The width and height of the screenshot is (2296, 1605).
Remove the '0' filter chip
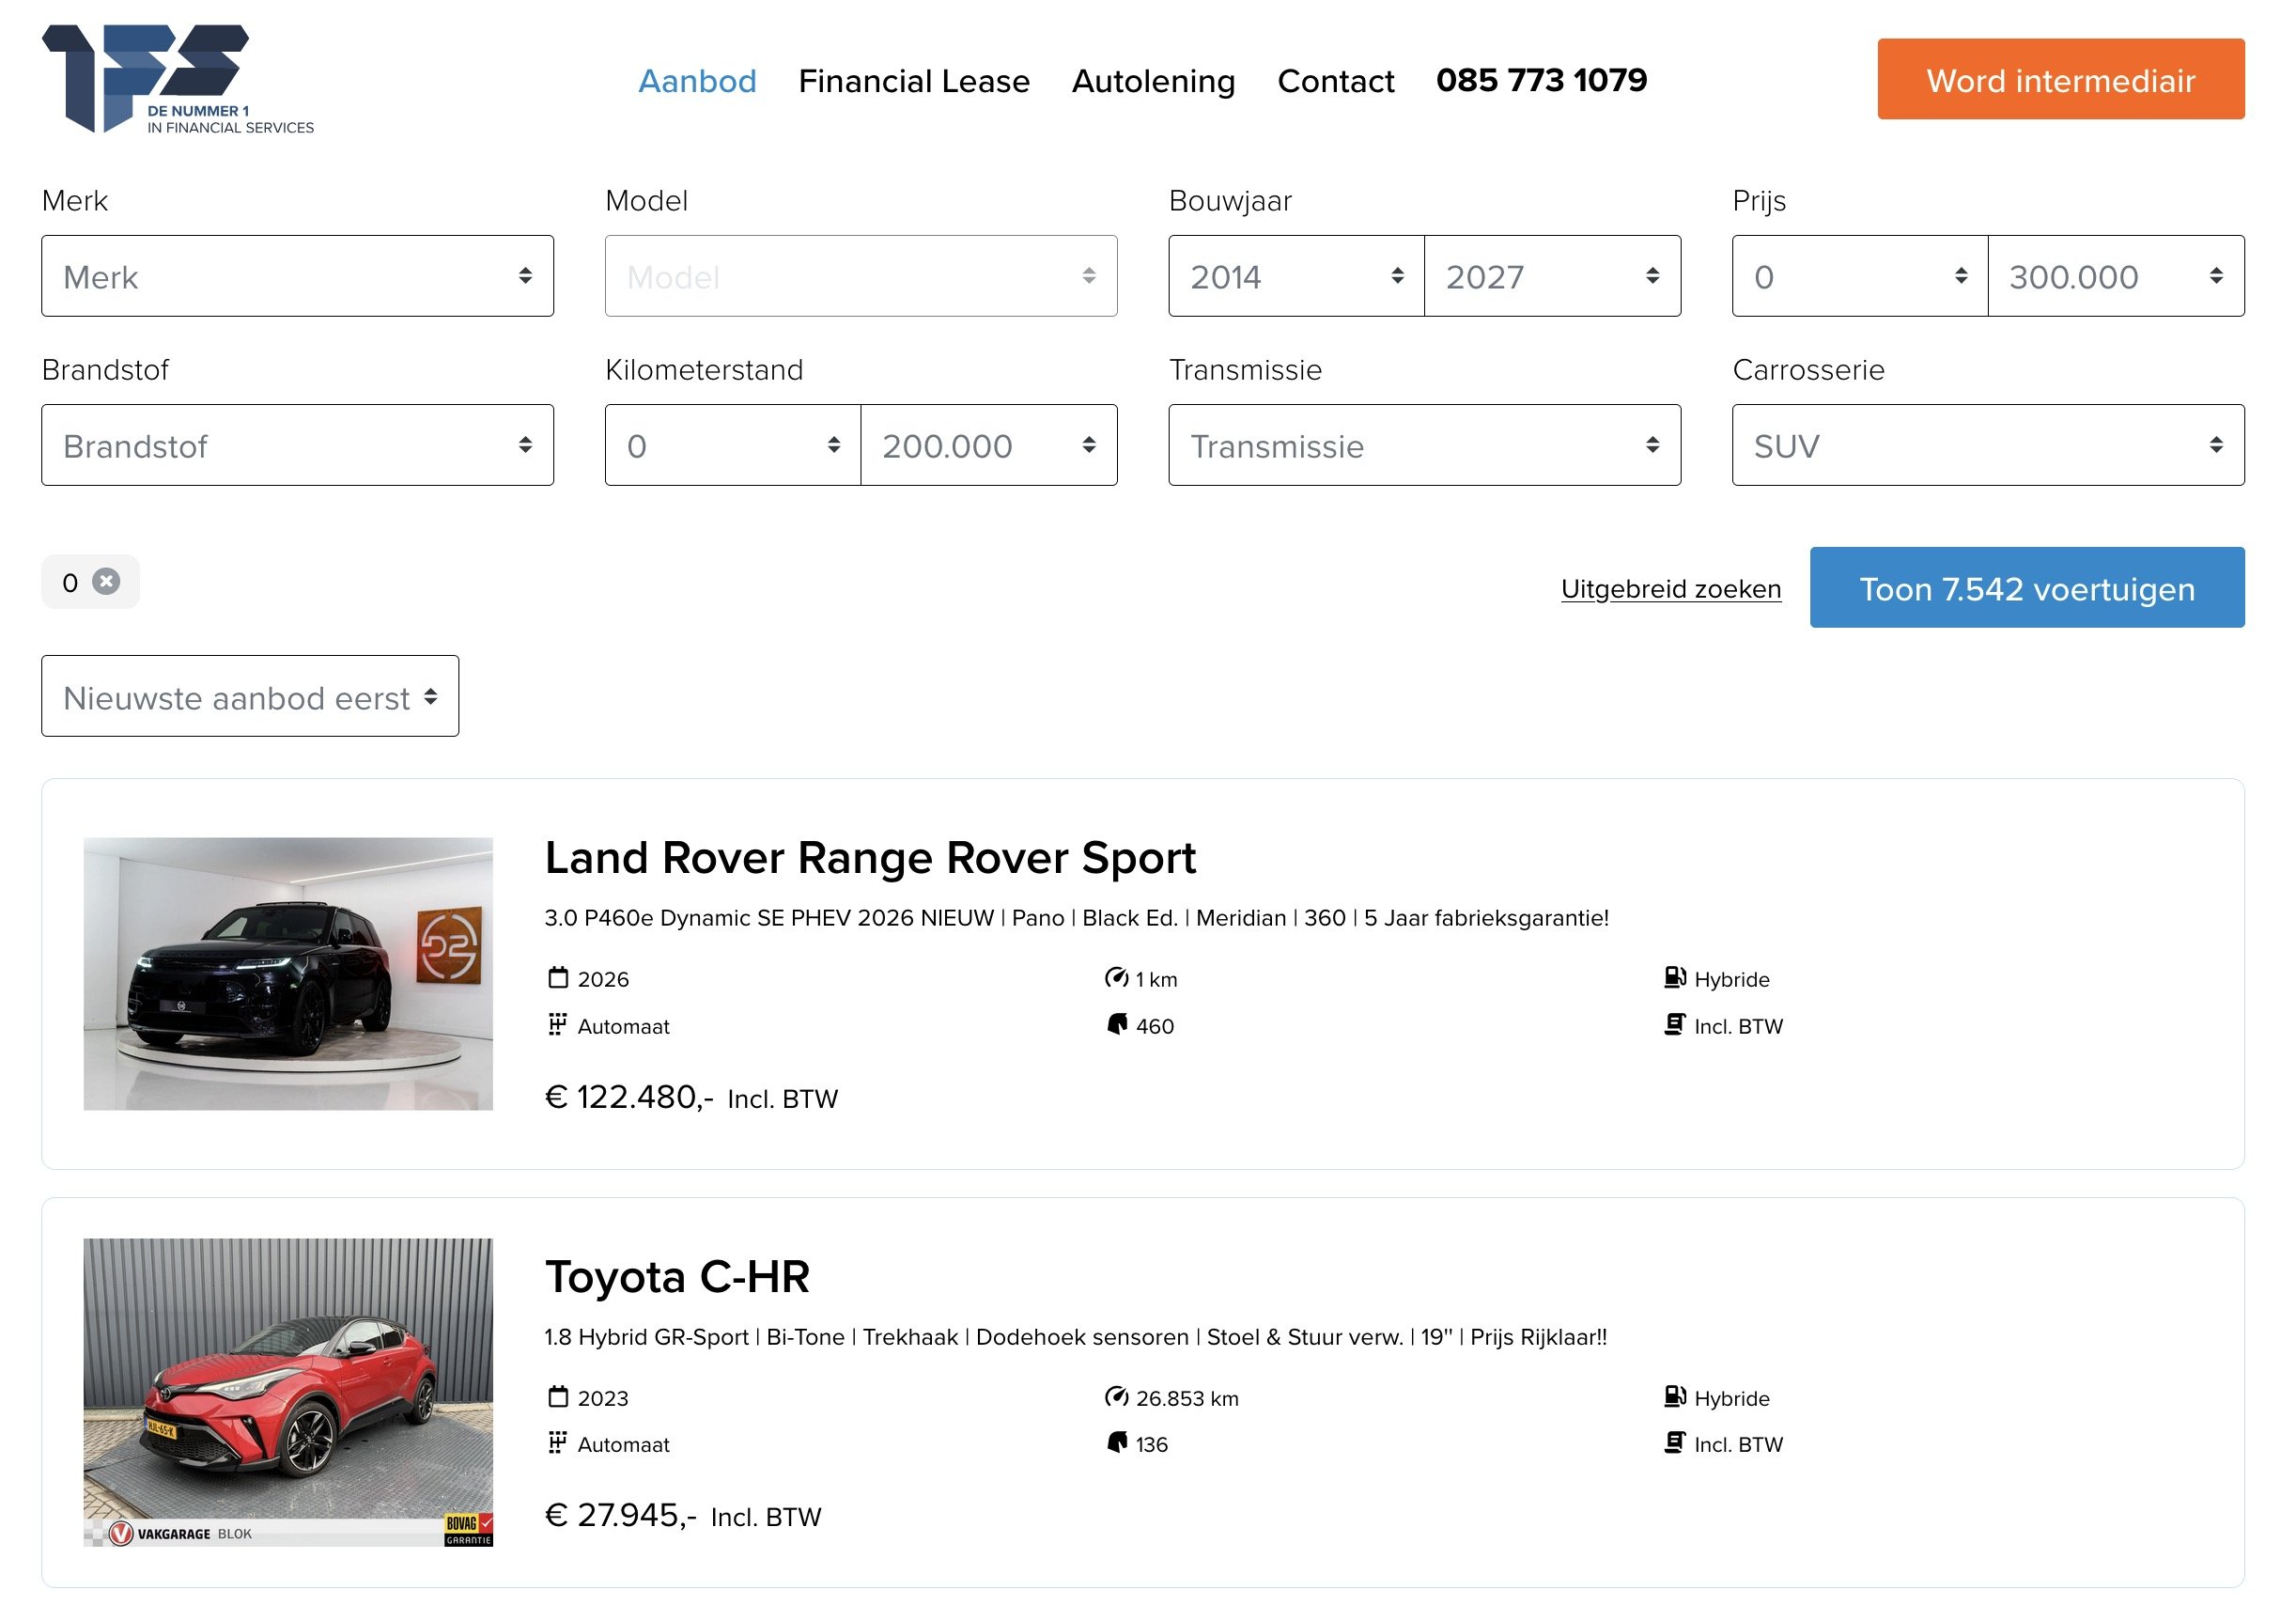click(106, 581)
